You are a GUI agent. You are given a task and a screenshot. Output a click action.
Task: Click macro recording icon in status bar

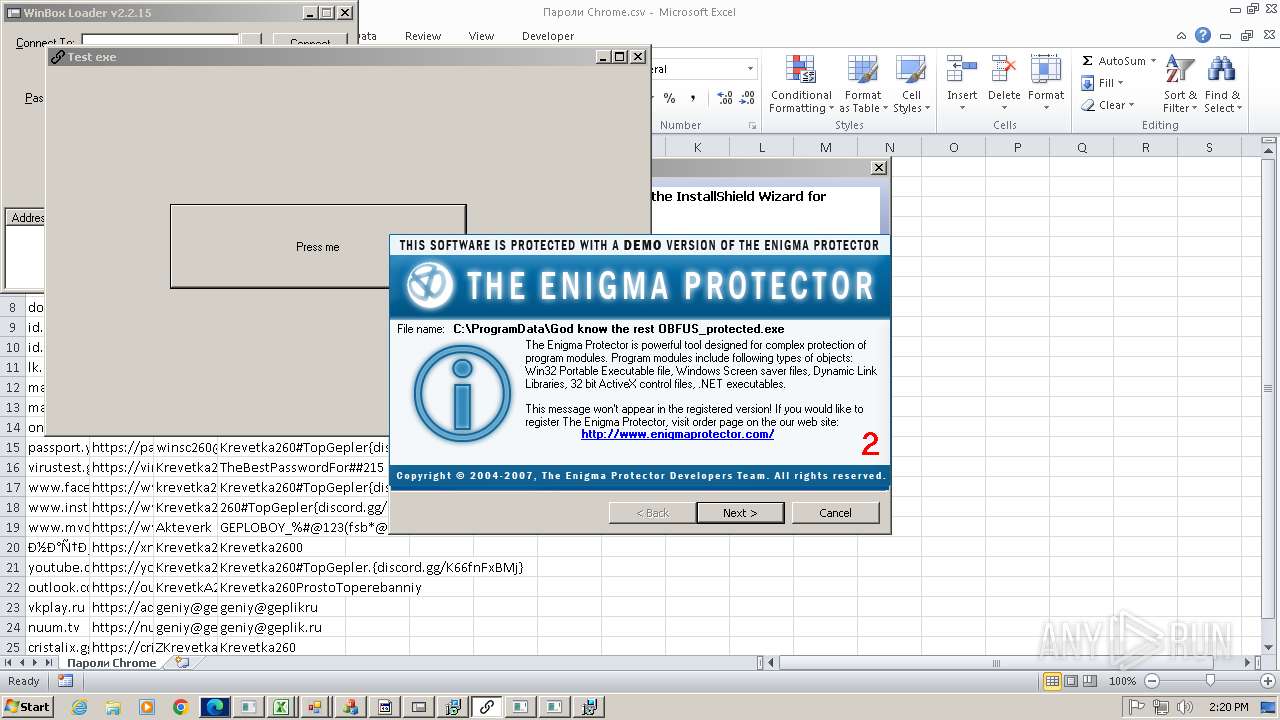click(65, 681)
